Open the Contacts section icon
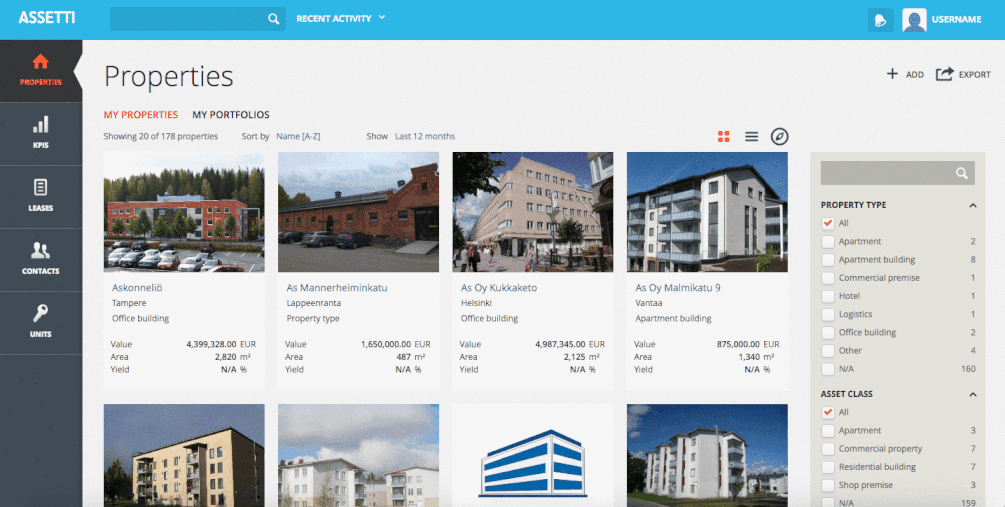1005x507 pixels. point(40,251)
